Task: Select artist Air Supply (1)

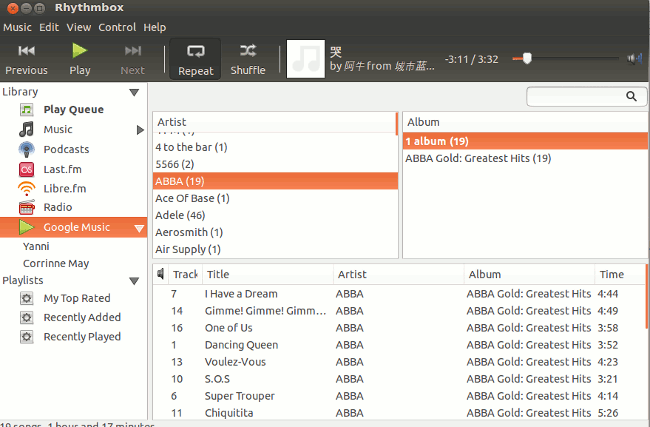Action: [275, 249]
